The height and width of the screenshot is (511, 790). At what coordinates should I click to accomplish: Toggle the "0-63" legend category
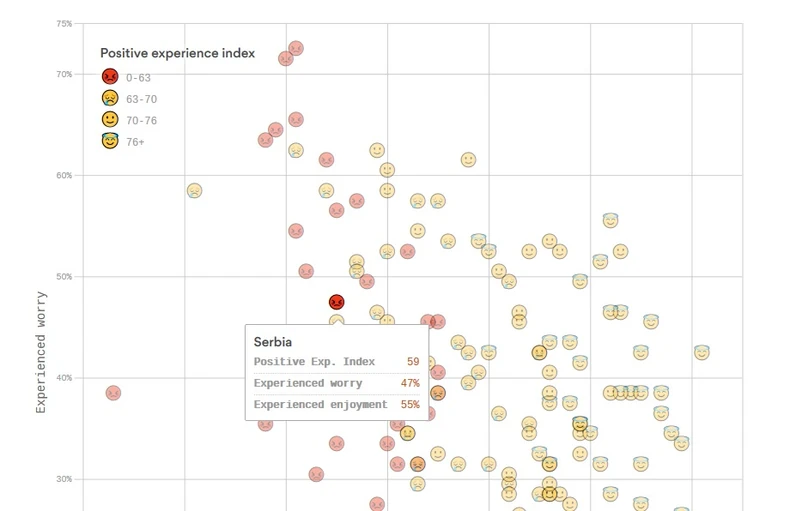(x=139, y=78)
